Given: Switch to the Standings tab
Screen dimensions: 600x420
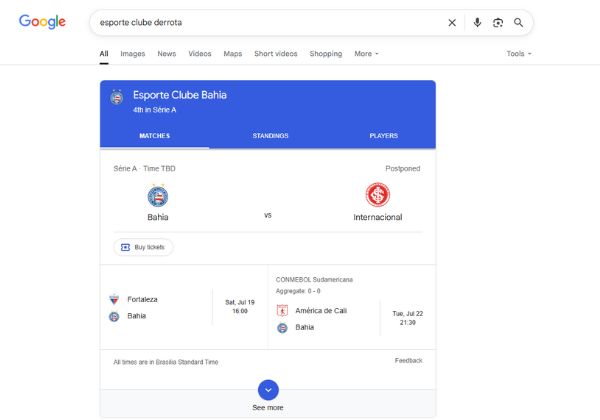Looking at the screenshot, I should (270, 135).
